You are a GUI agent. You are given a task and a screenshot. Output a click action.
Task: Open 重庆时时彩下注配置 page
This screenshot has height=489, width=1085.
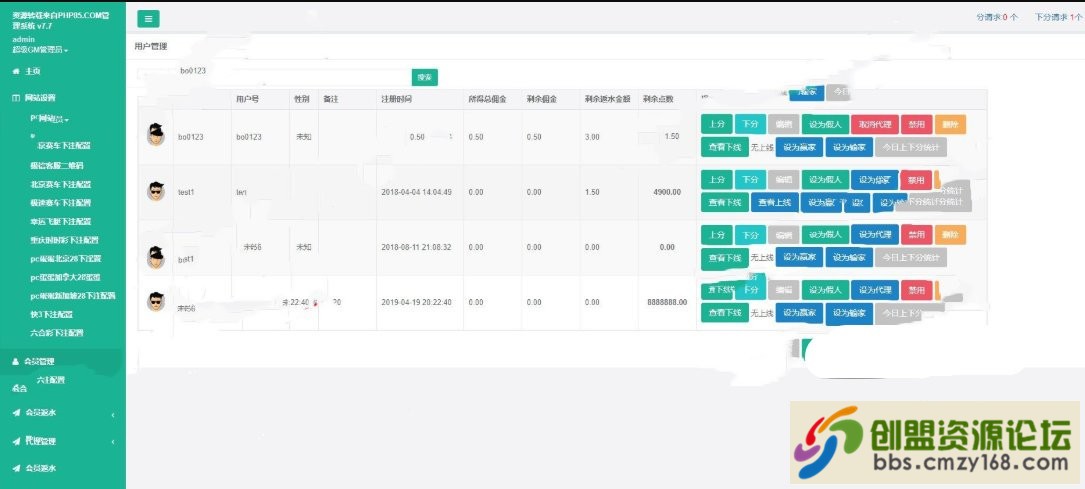click(x=64, y=240)
